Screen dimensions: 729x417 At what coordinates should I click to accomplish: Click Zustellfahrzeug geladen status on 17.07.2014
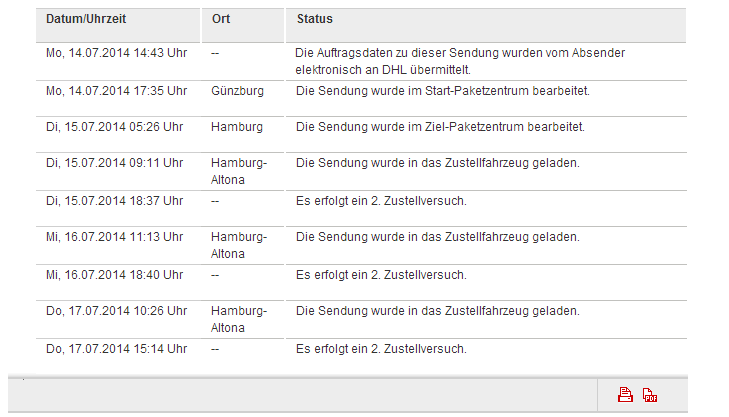[x=437, y=311]
